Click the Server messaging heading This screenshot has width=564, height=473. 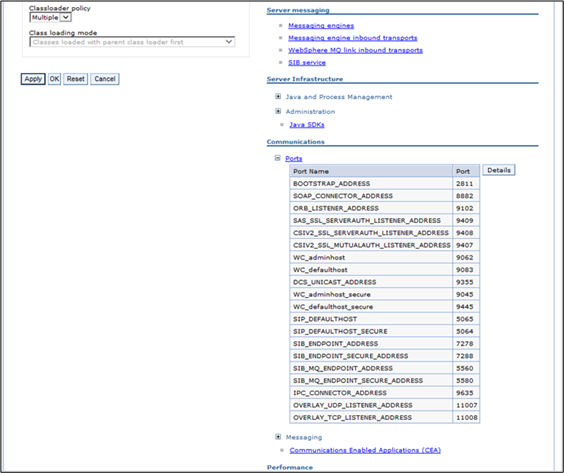click(298, 10)
